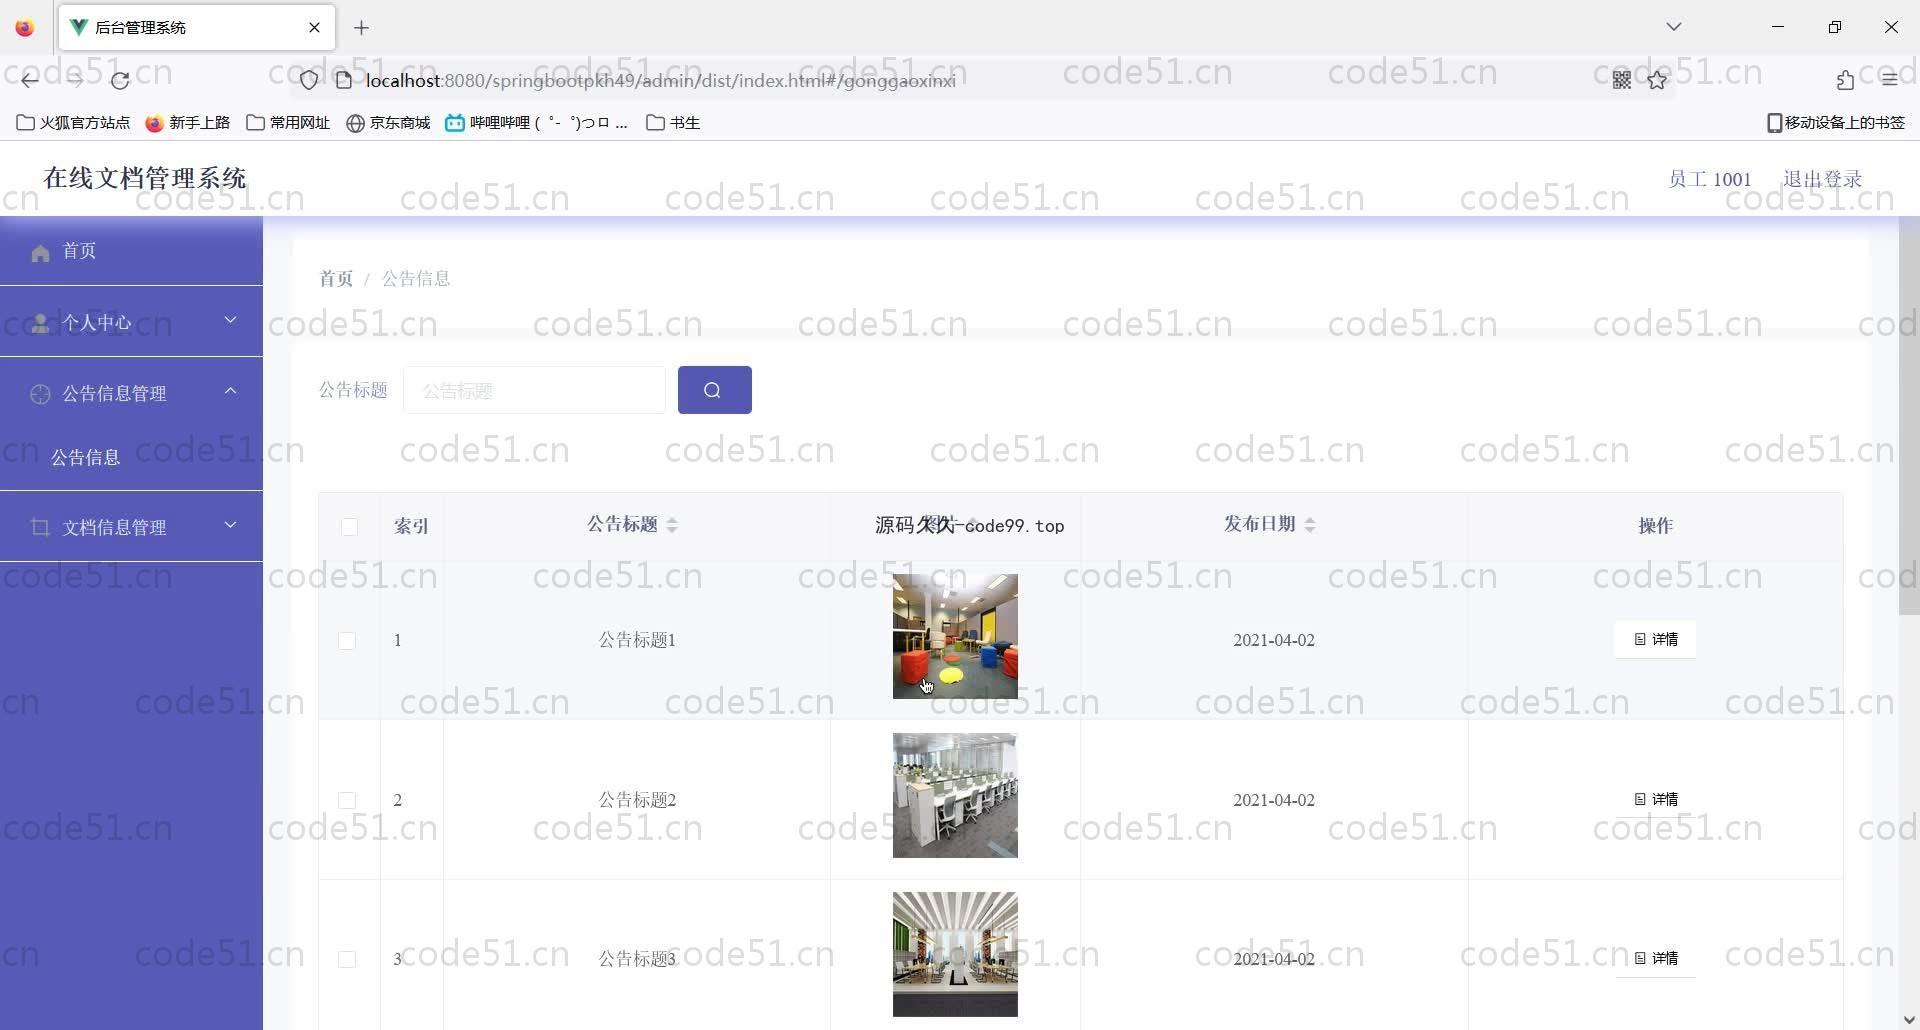The width and height of the screenshot is (1920, 1030).
Task: Click the 索引 column header
Action: [411, 526]
